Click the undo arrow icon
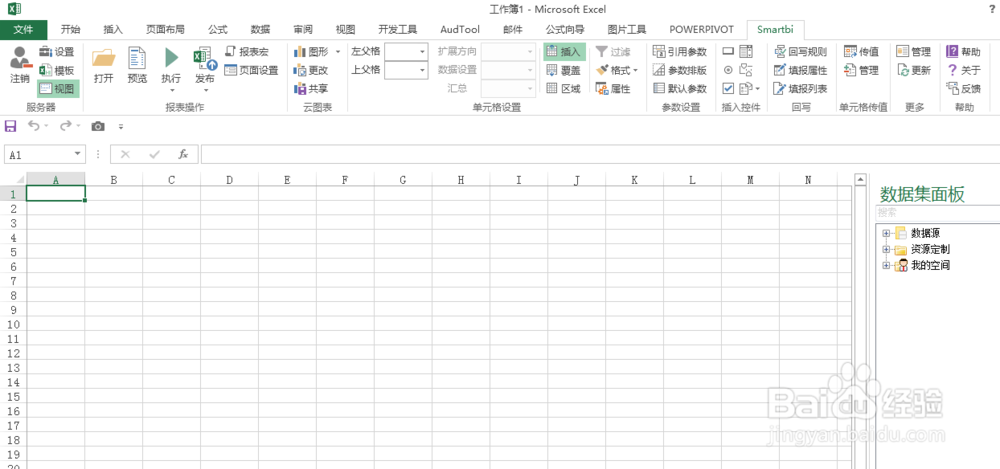 point(34,126)
